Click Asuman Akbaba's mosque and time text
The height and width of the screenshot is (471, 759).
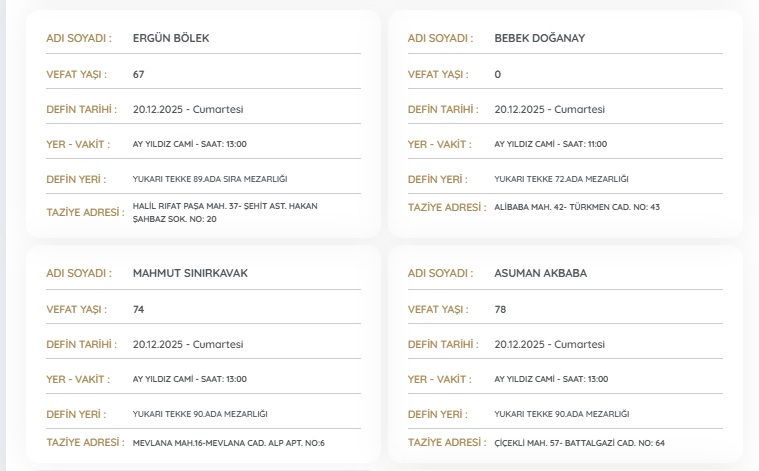pyautogui.click(x=550, y=379)
